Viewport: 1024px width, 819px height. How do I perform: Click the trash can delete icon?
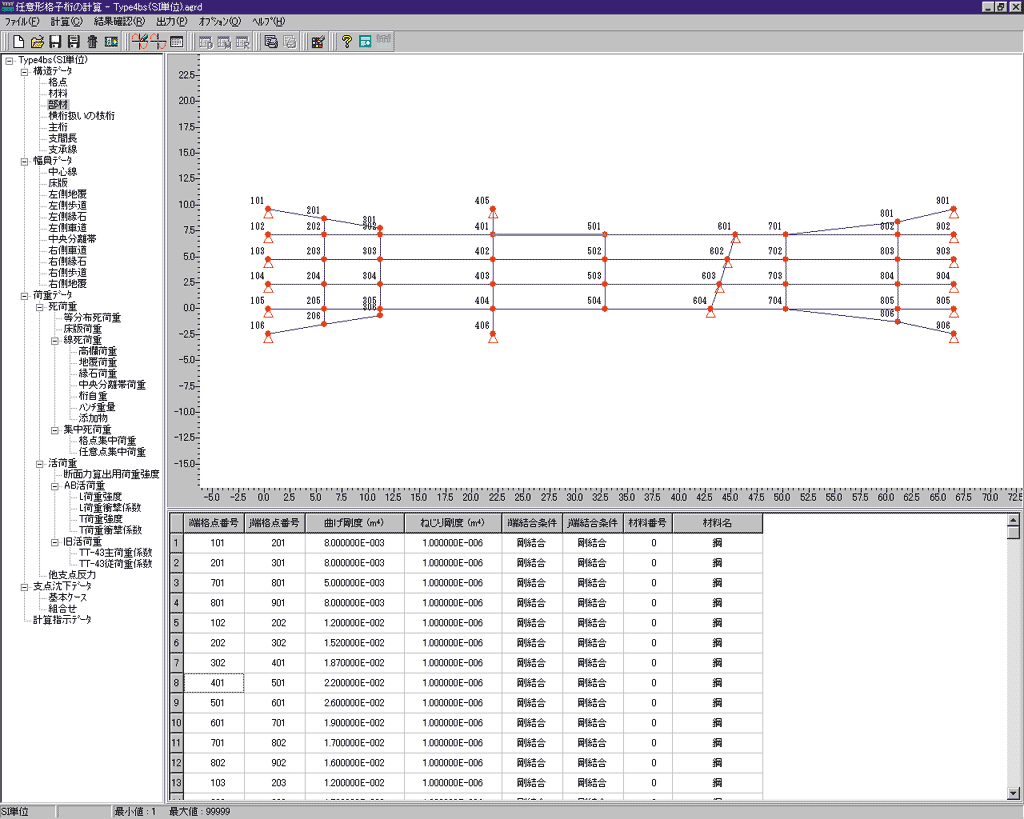coord(92,42)
